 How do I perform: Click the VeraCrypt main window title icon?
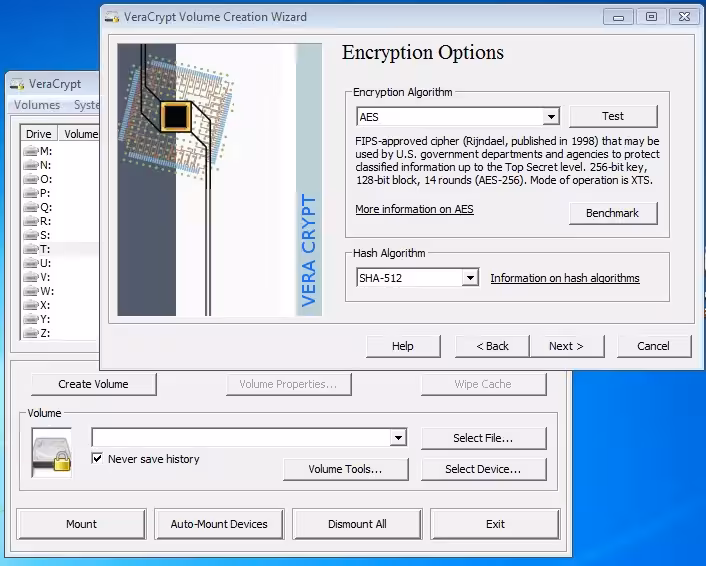pyautogui.click(x=17, y=84)
